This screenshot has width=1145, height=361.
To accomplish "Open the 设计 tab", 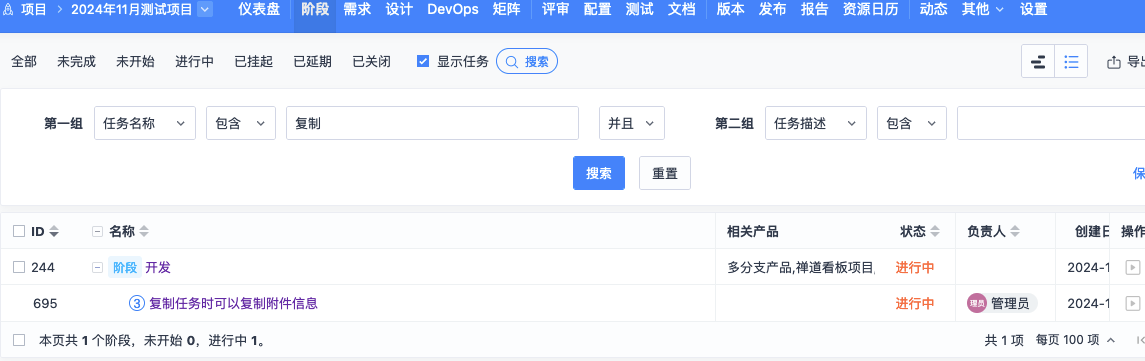I will (x=399, y=10).
